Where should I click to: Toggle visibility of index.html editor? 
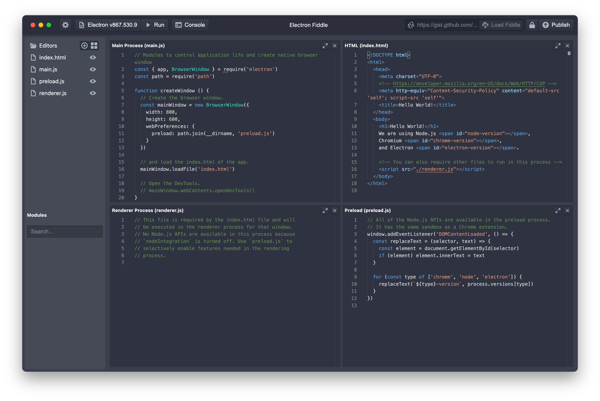tap(93, 58)
